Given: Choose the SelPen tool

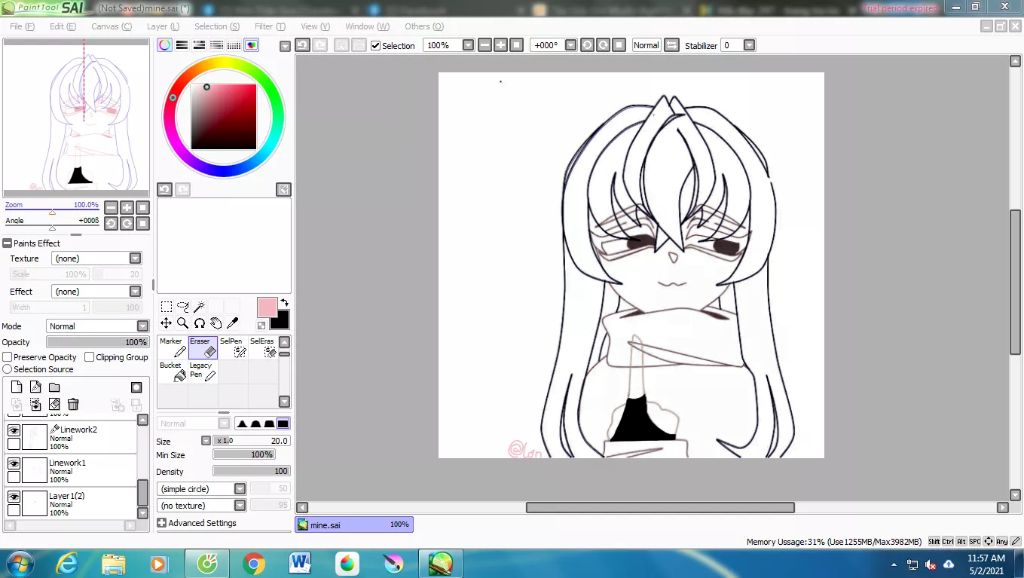Looking at the screenshot, I should pyautogui.click(x=233, y=347).
